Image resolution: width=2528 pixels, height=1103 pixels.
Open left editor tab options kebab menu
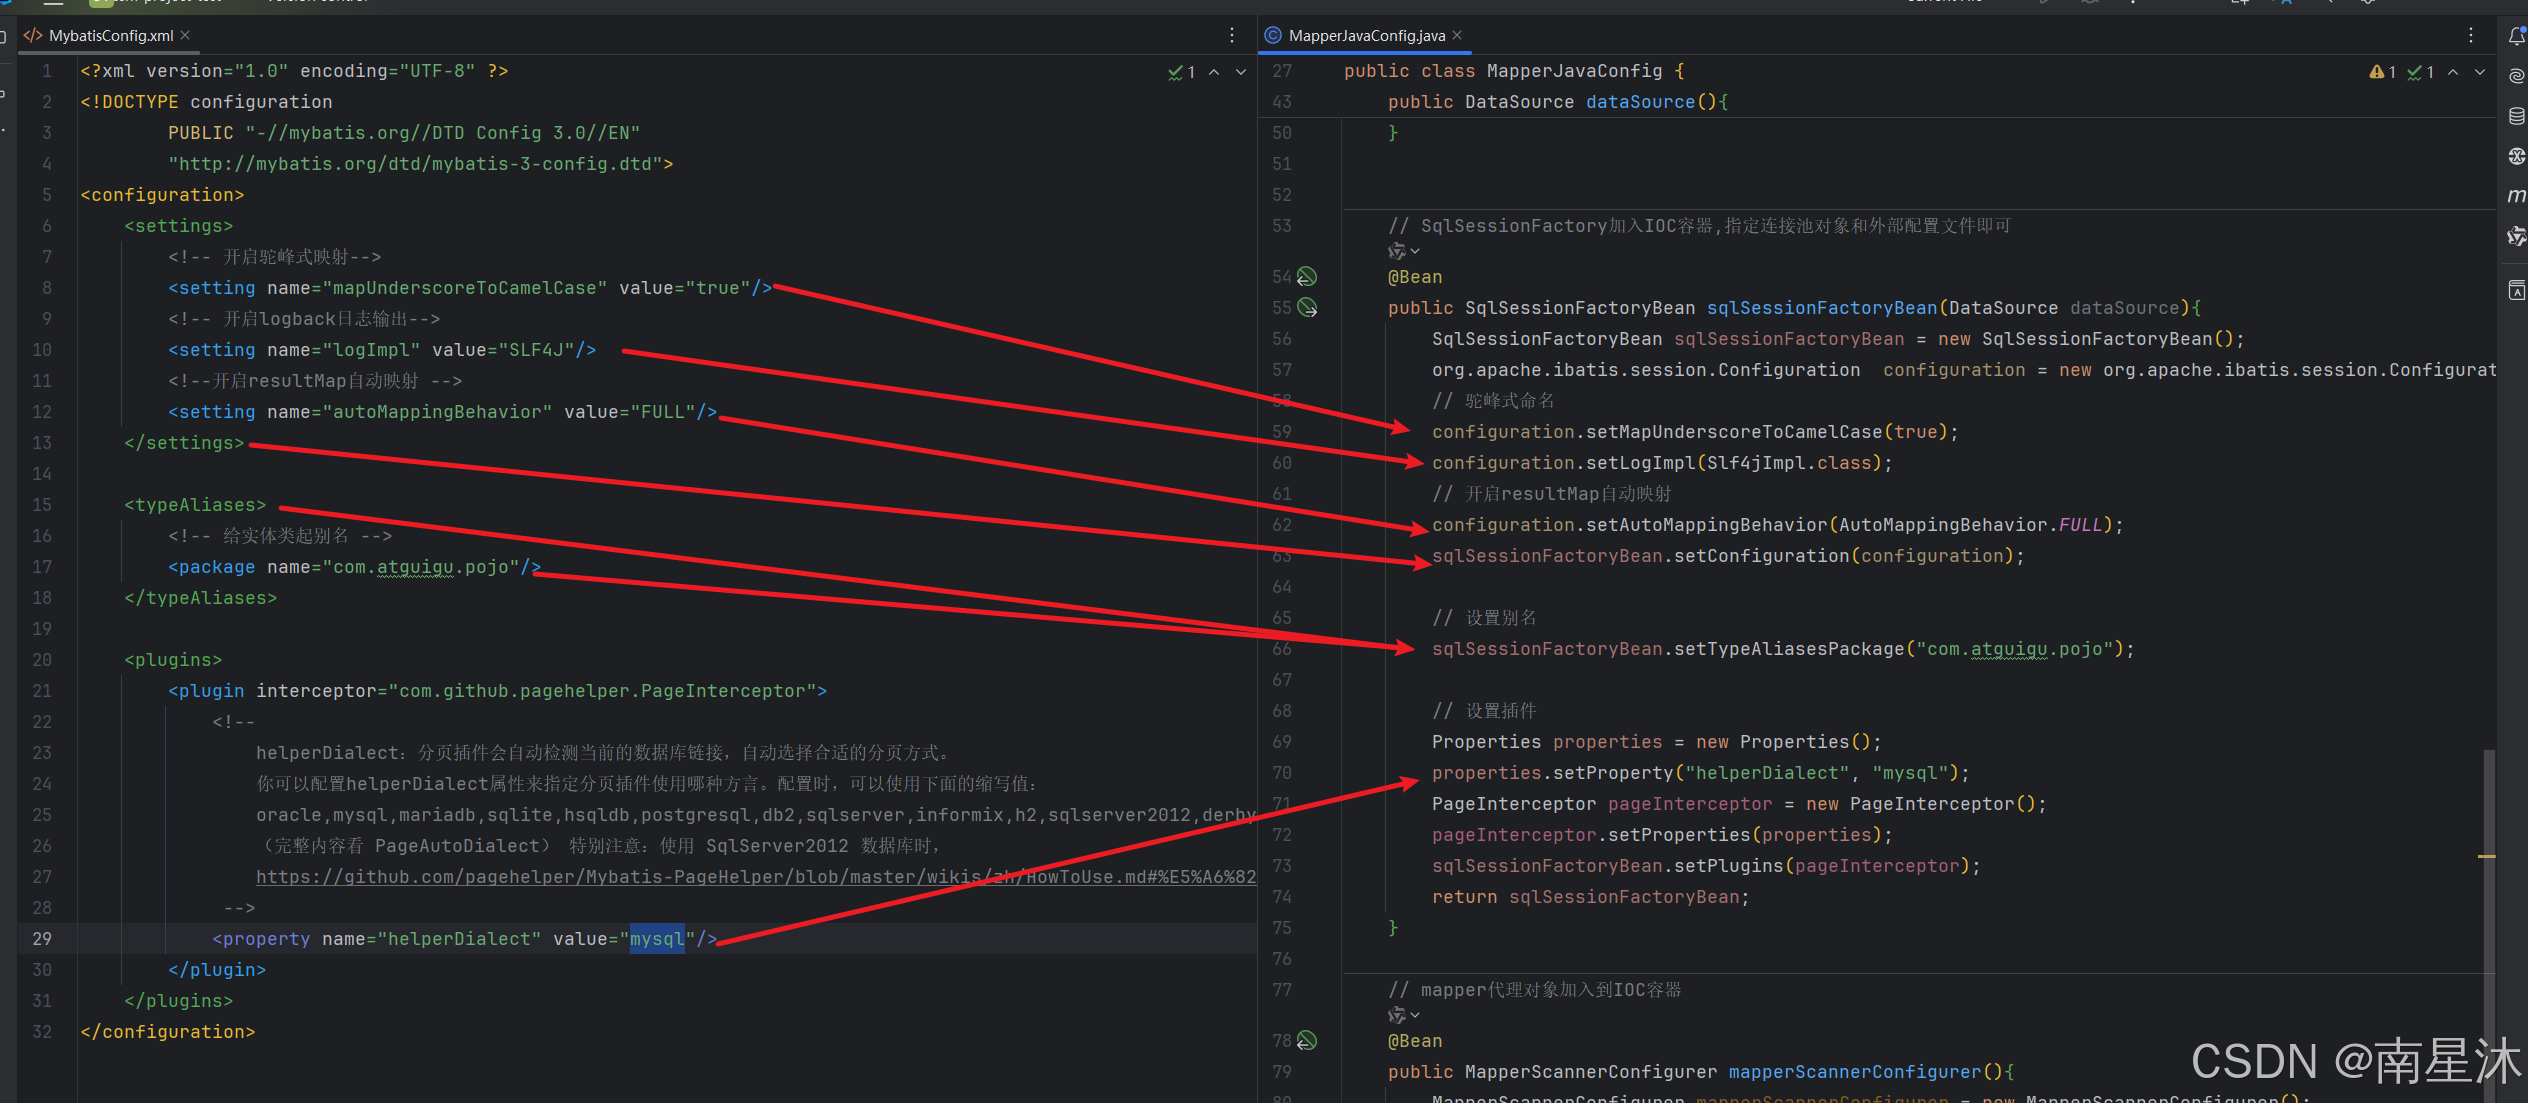pos(1232,35)
